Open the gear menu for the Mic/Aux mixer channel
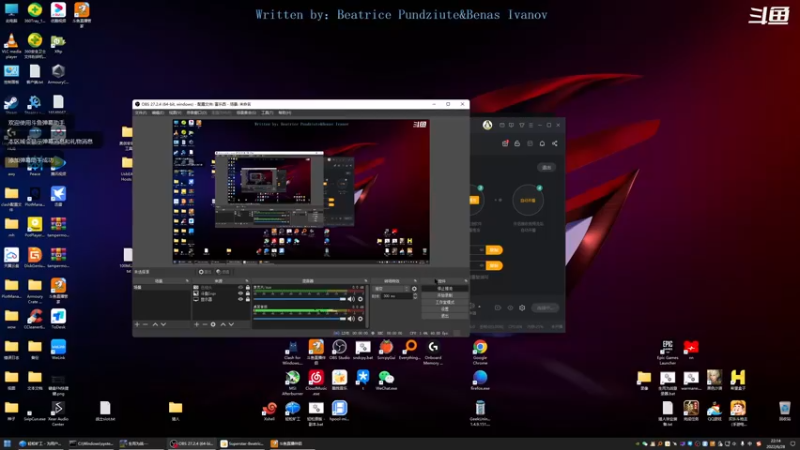This screenshot has height=450, width=800. (x=360, y=299)
